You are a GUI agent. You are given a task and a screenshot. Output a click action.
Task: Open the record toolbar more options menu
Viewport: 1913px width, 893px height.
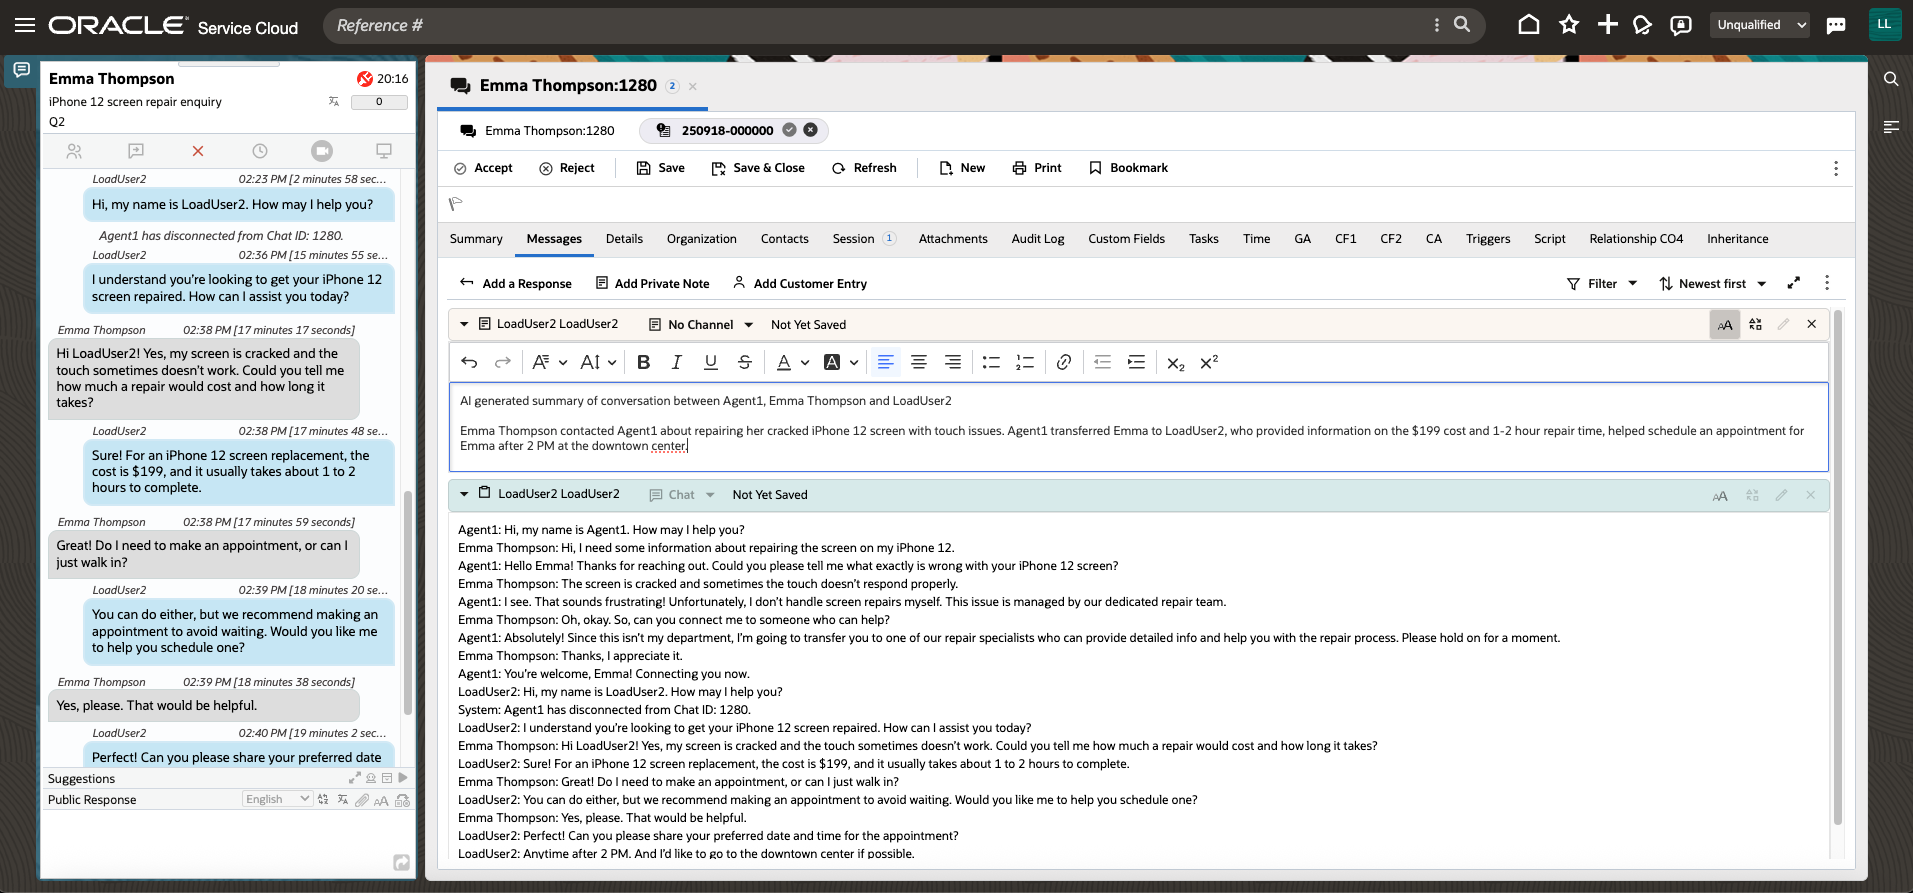[x=1836, y=168]
